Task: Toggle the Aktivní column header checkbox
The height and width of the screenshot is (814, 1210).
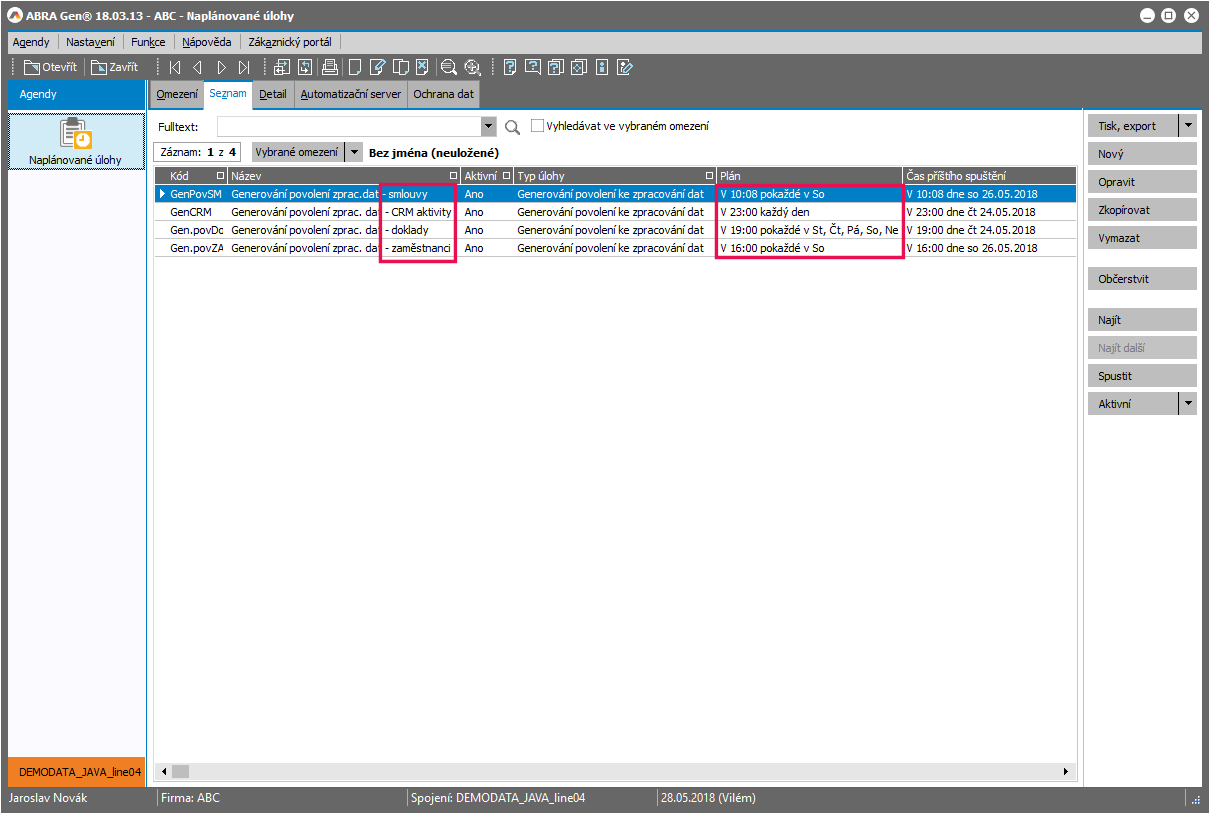Action: [506, 176]
